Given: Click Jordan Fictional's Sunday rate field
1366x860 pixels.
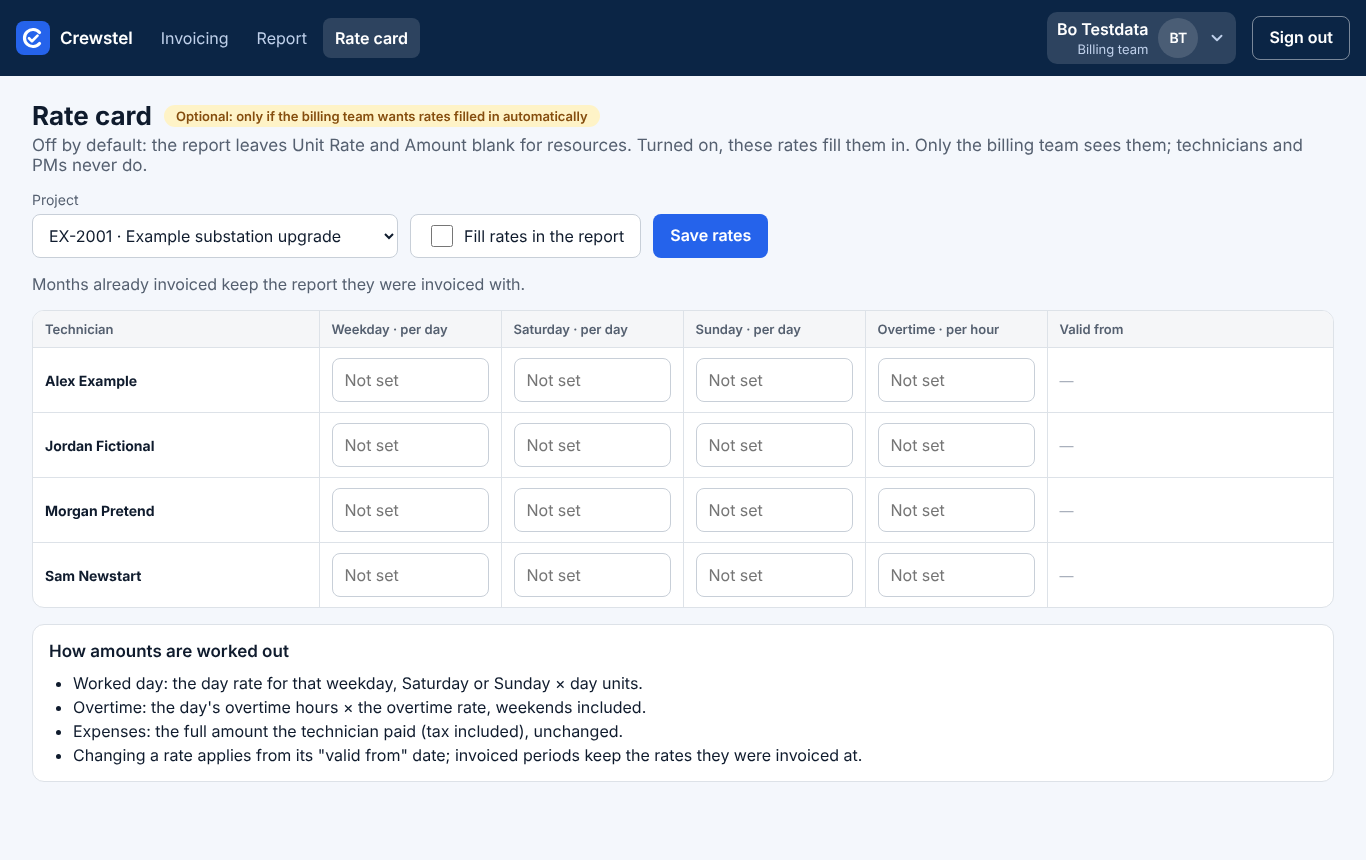Looking at the screenshot, I should 774,445.
